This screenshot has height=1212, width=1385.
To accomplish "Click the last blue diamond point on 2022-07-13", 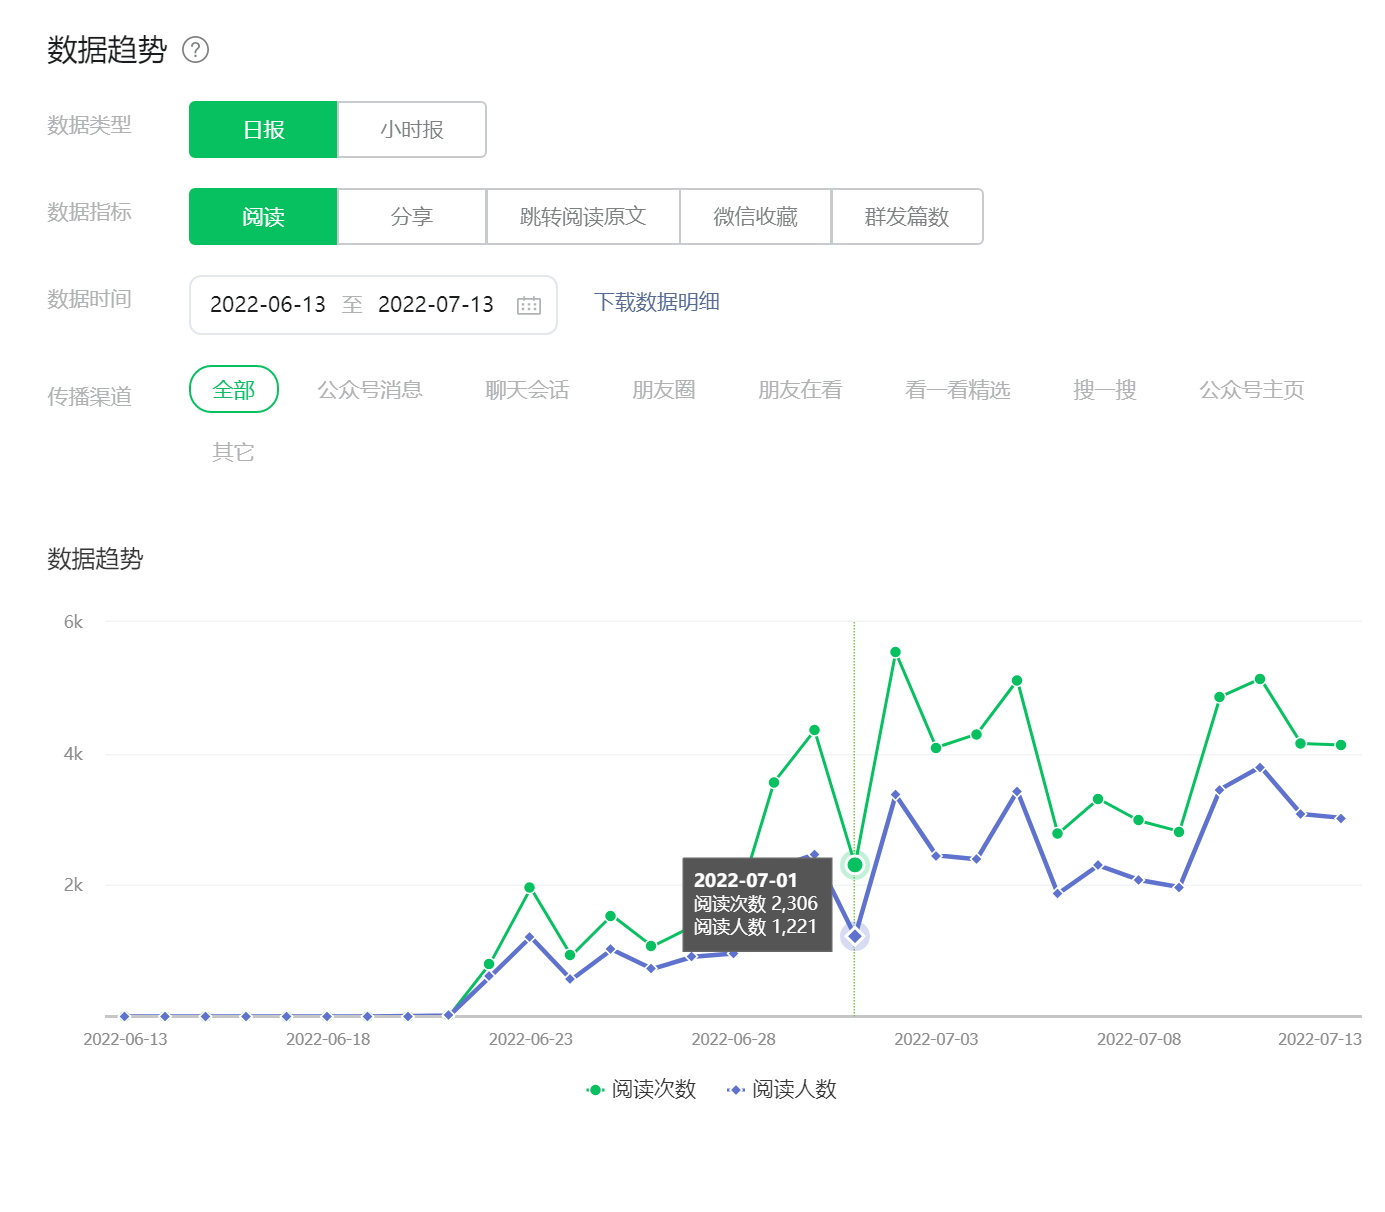I will (x=1341, y=818).
